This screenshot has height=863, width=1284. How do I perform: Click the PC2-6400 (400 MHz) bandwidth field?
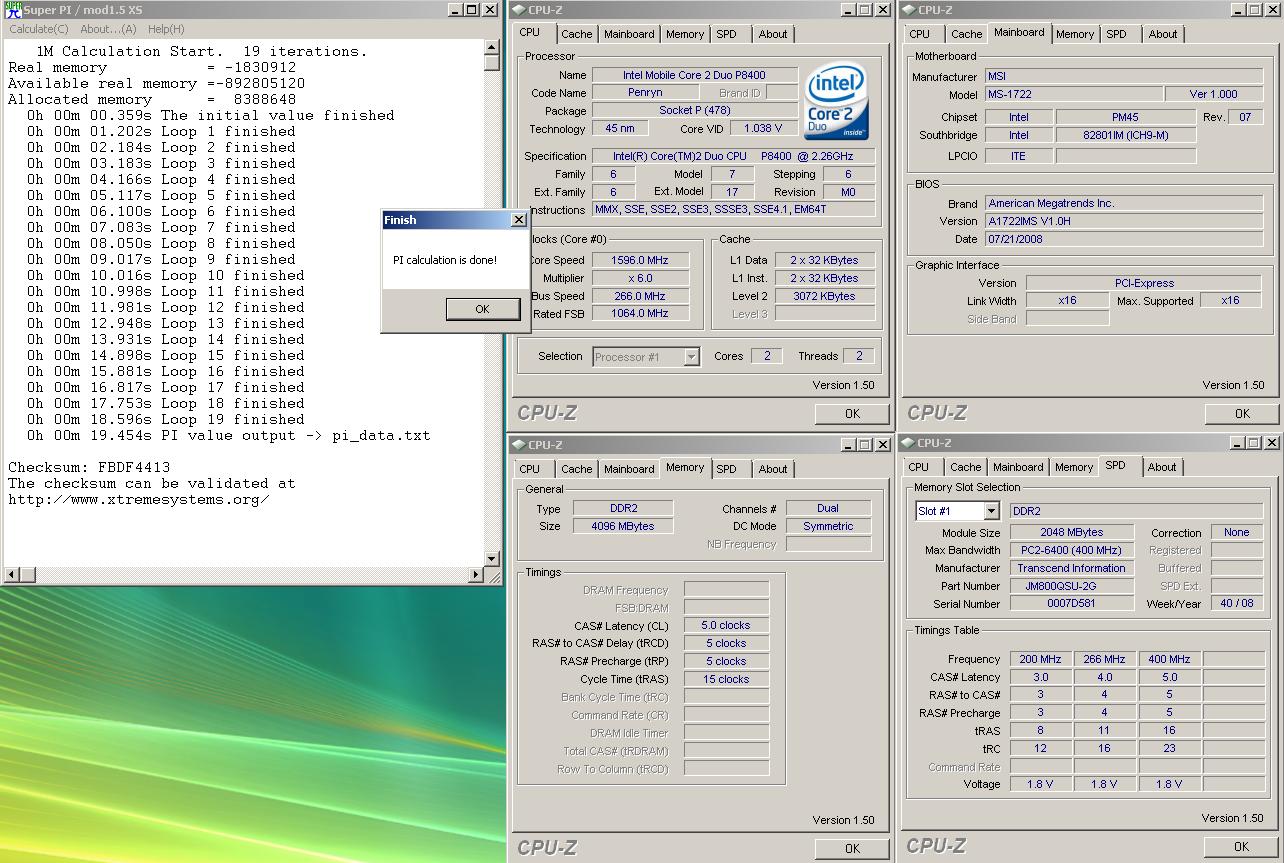[x=1071, y=550]
